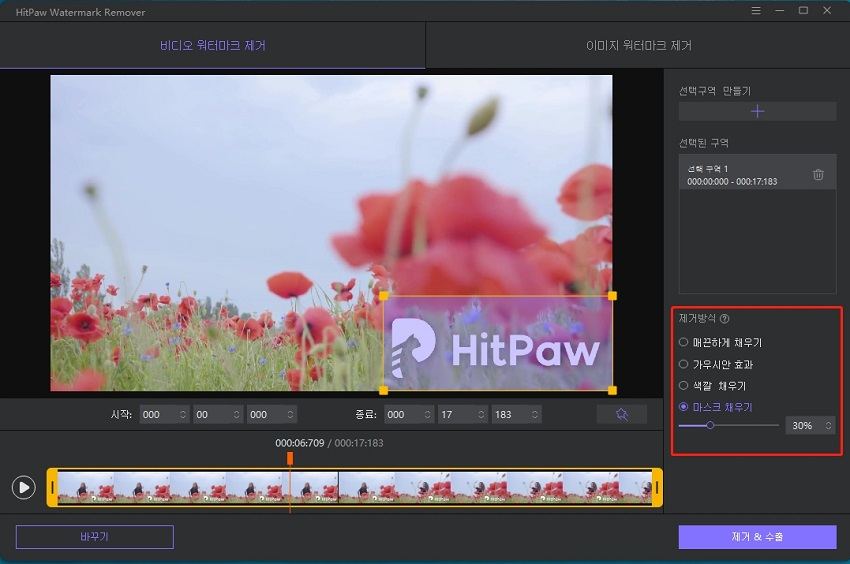
Task: Click stepper arrows of end 183 field
Action: (535, 414)
